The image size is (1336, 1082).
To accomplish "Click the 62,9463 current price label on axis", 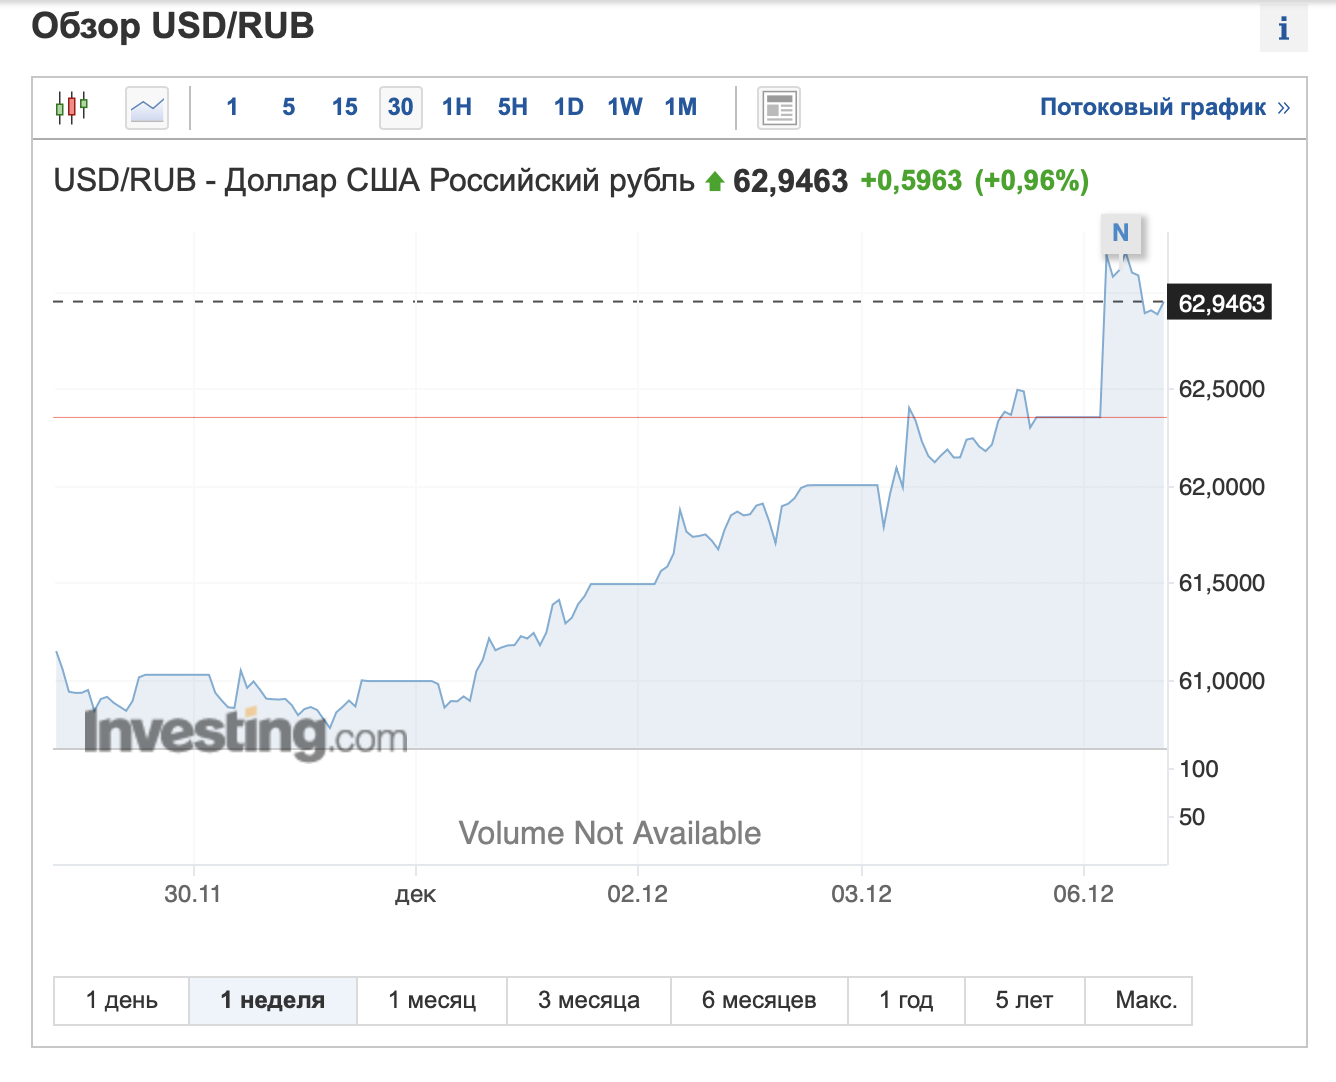I will (x=1220, y=303).
